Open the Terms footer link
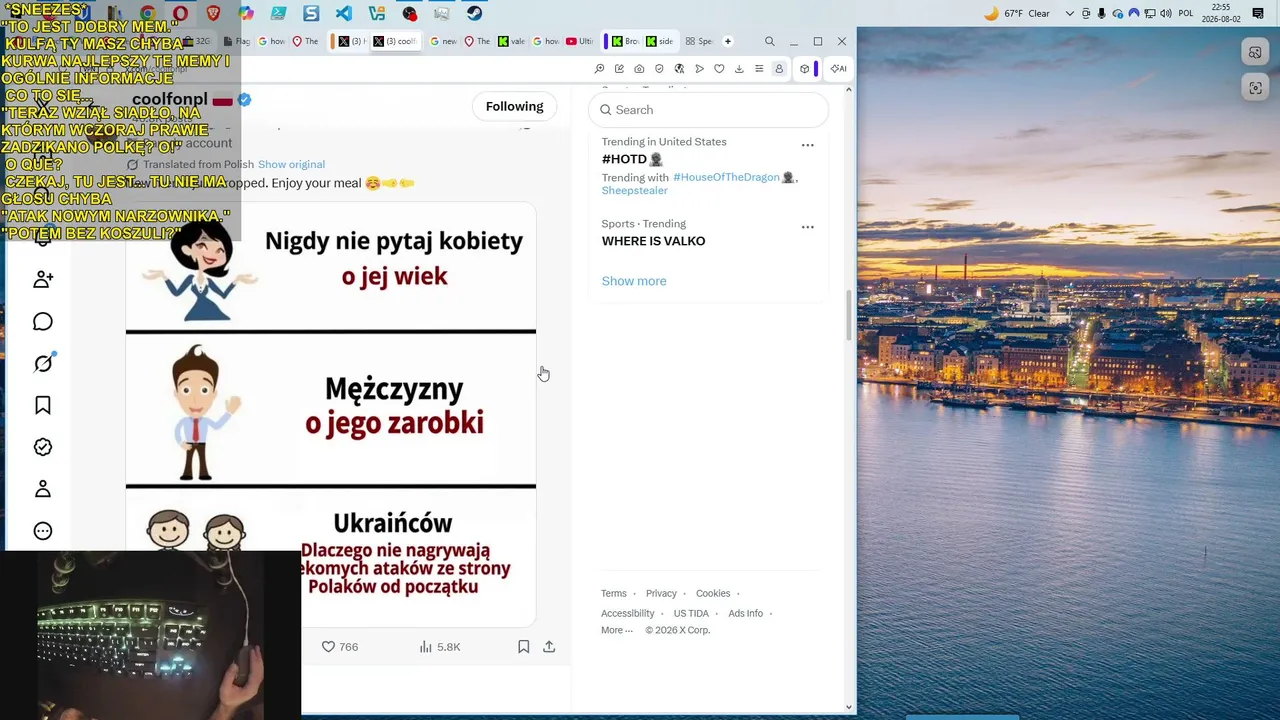 coord(614,593)
